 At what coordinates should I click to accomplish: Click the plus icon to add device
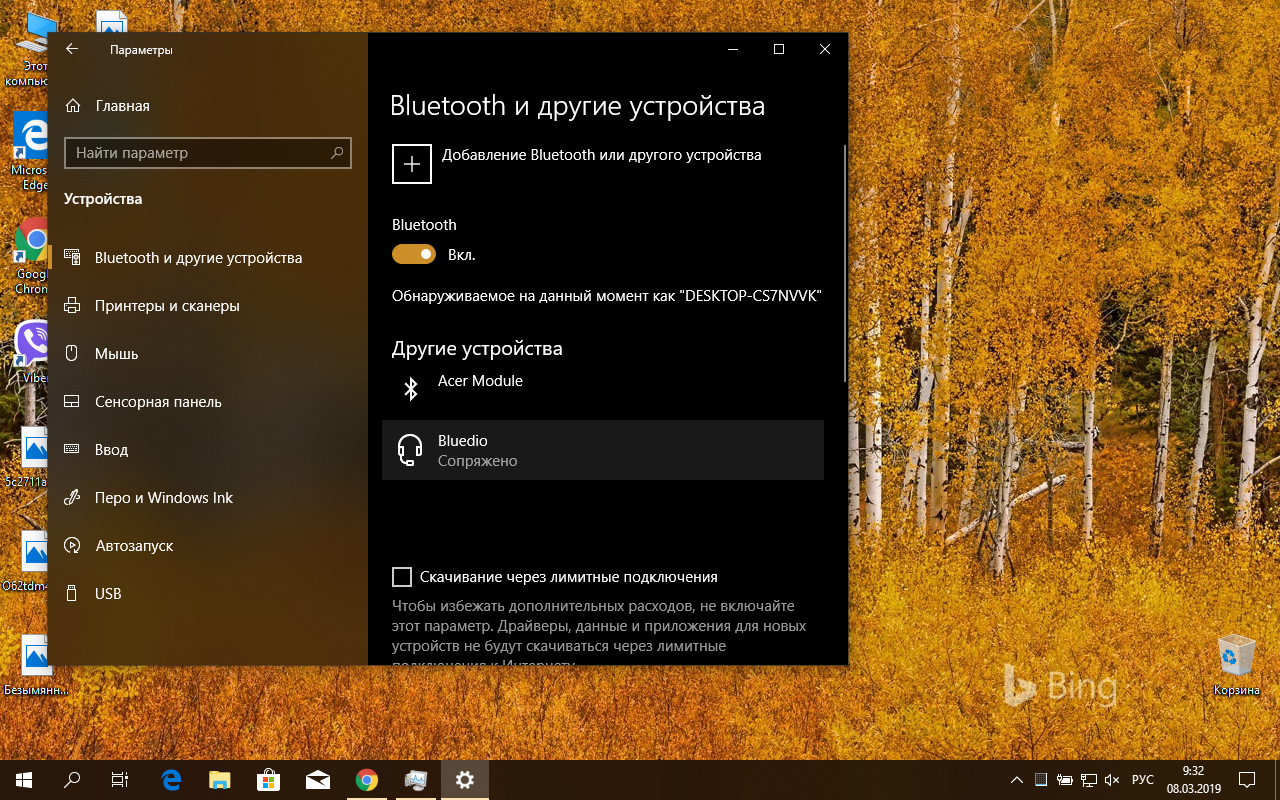[x=412, y=164]
